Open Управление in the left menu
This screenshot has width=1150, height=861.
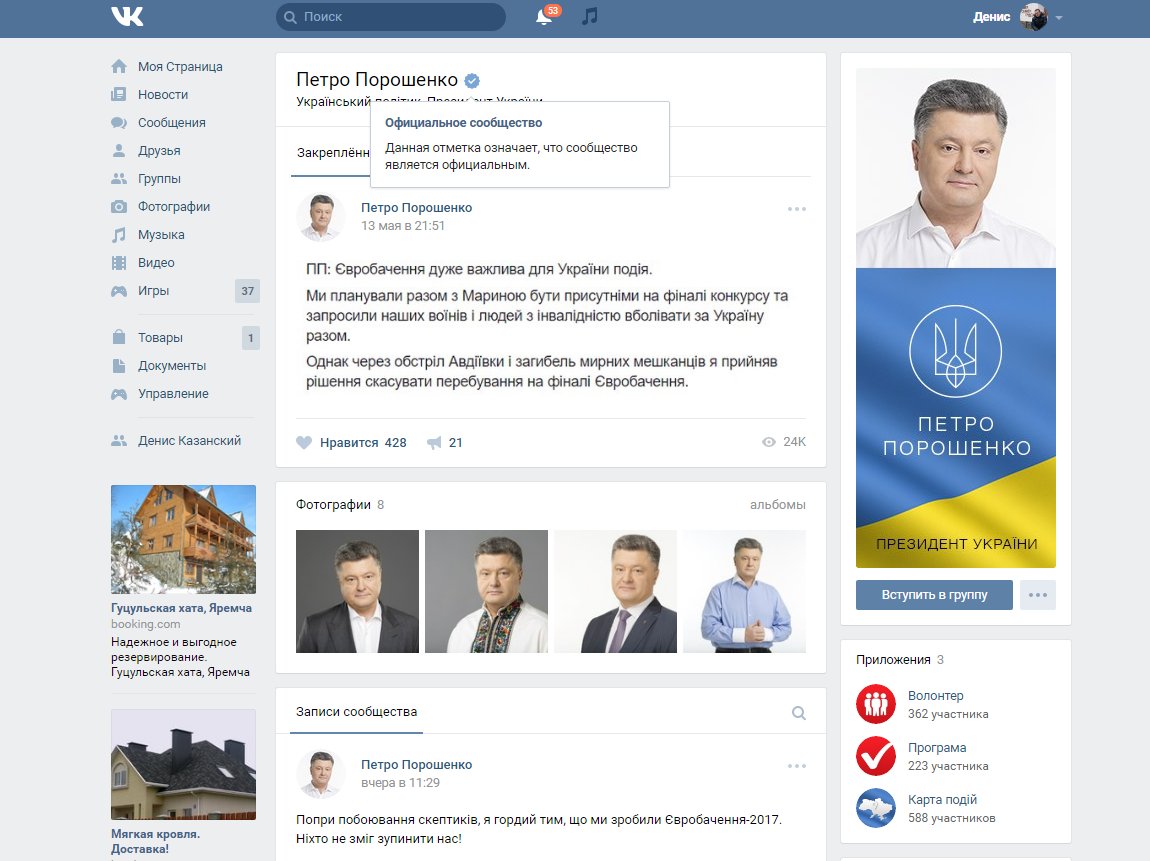pyautogui.click(x=173, y=394)
